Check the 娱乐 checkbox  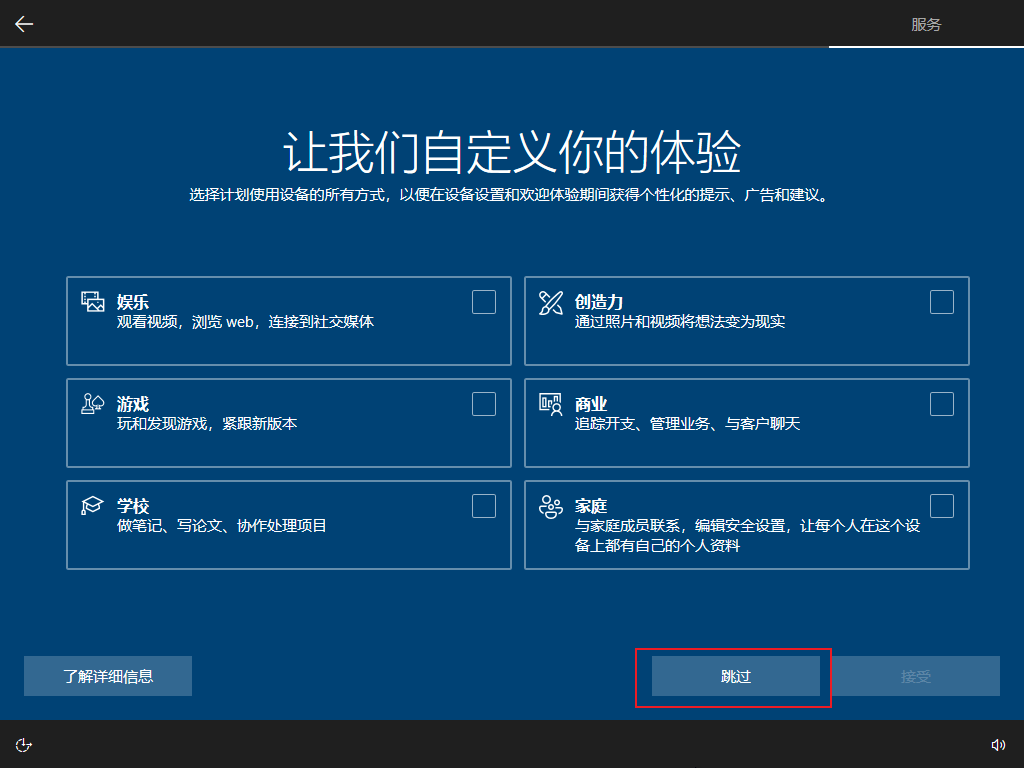click(484, 302)
